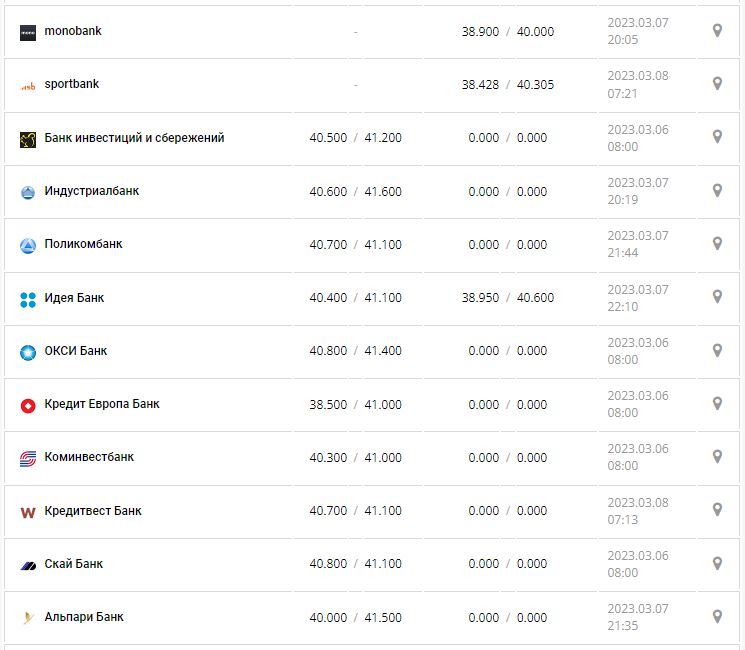The width and height of the screenshot is (745, 650).
Task: Click the map pin icon for monobank
Action: pos(717,31)
